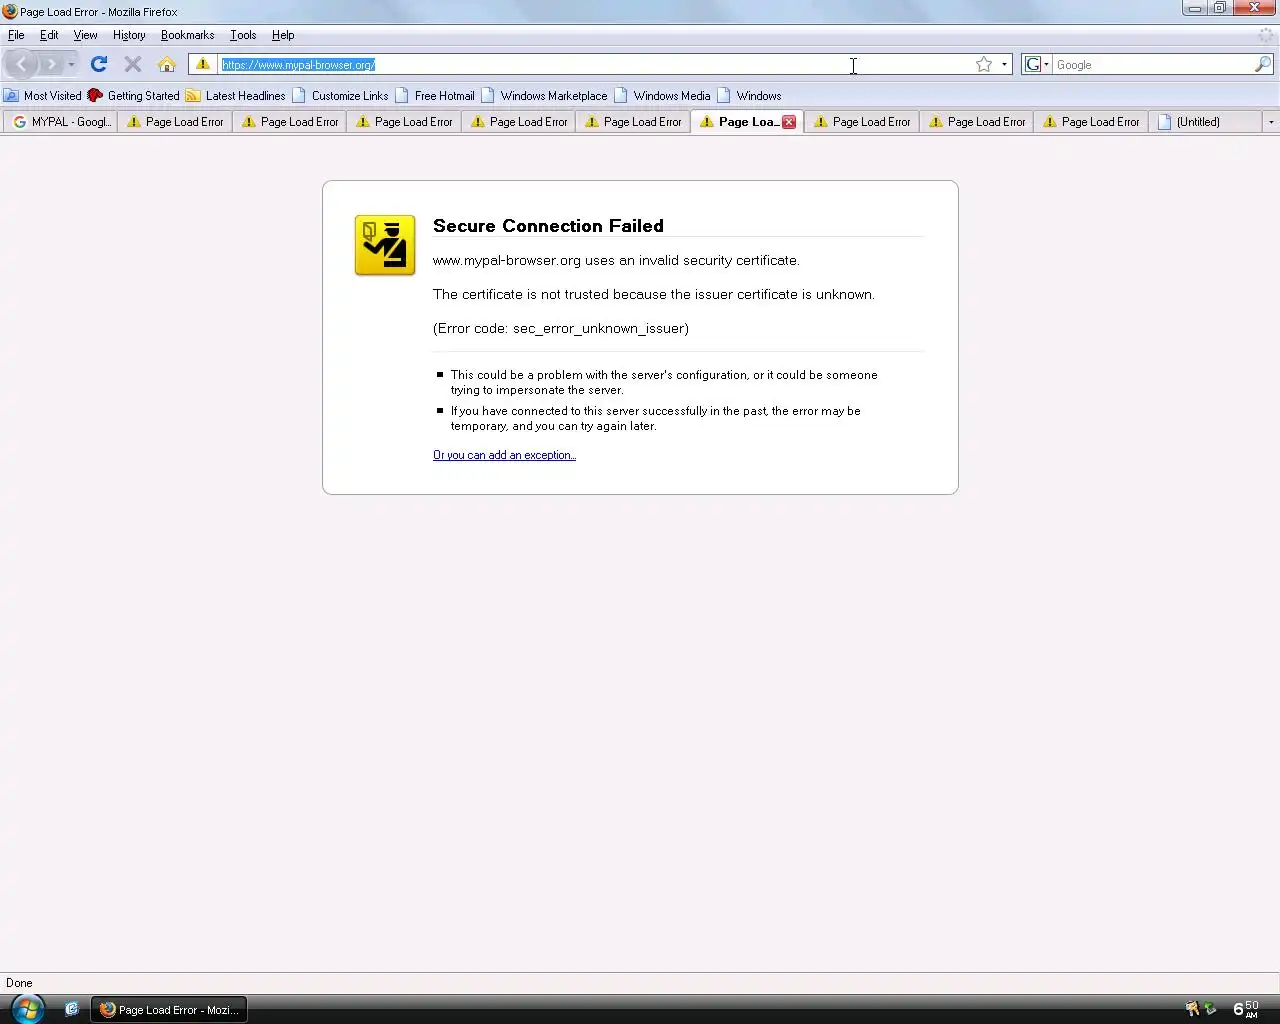The height and width of the screenshot is (1024, 1280).
Task: Bookmark this page with the star
Action: point(984,64)
